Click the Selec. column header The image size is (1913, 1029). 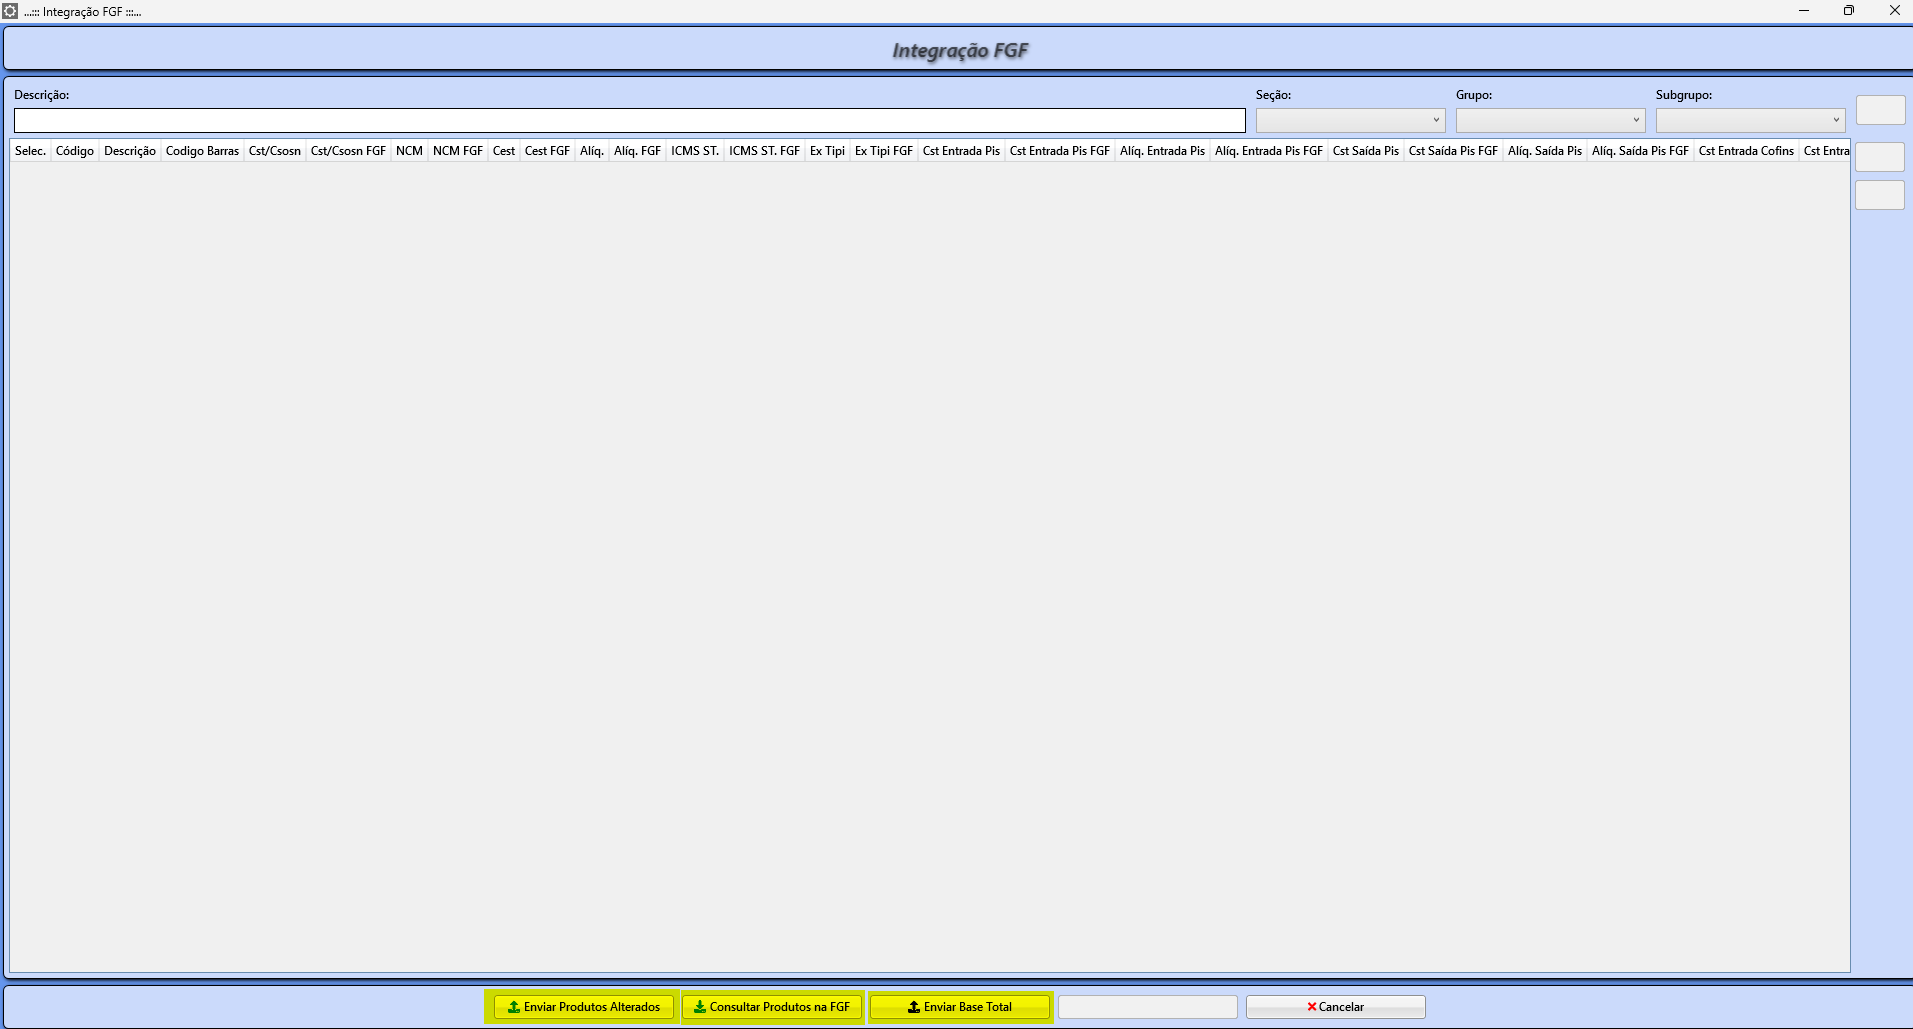tap(30, 151)
